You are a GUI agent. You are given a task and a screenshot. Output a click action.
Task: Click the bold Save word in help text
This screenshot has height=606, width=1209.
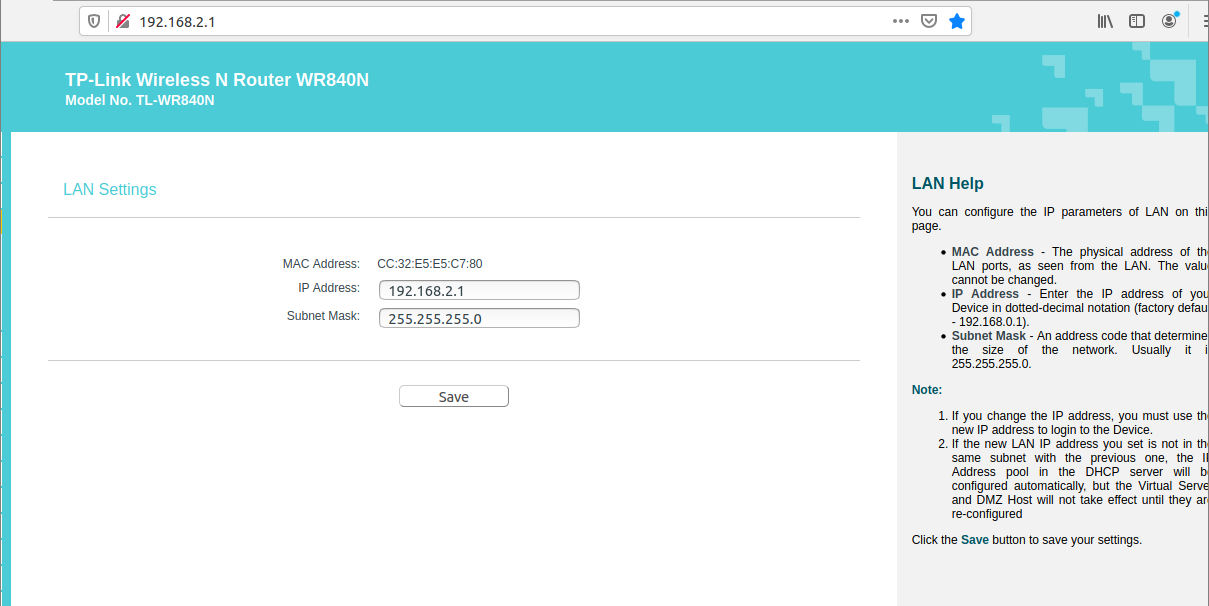pos(974,540)
